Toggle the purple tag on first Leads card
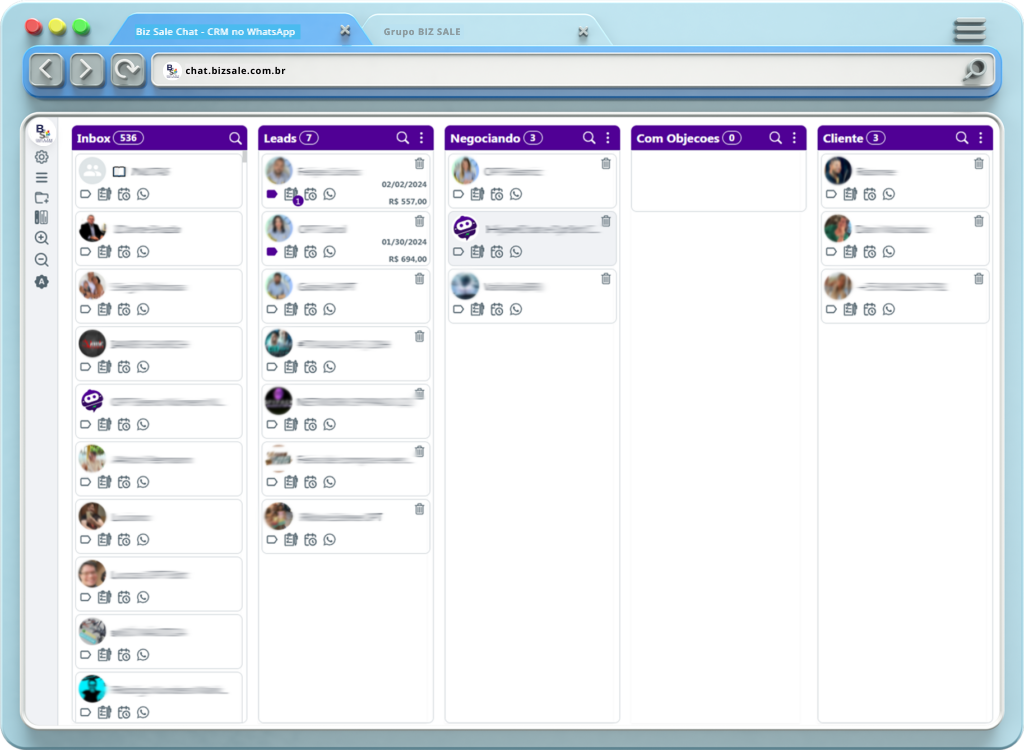 [x=272, y=194]
